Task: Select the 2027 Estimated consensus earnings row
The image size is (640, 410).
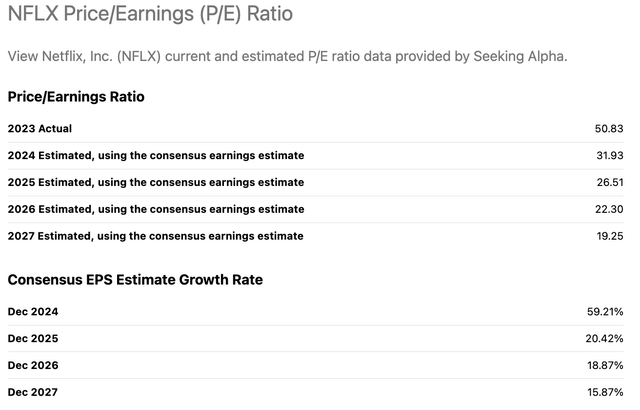Action: tap(156, 236)
